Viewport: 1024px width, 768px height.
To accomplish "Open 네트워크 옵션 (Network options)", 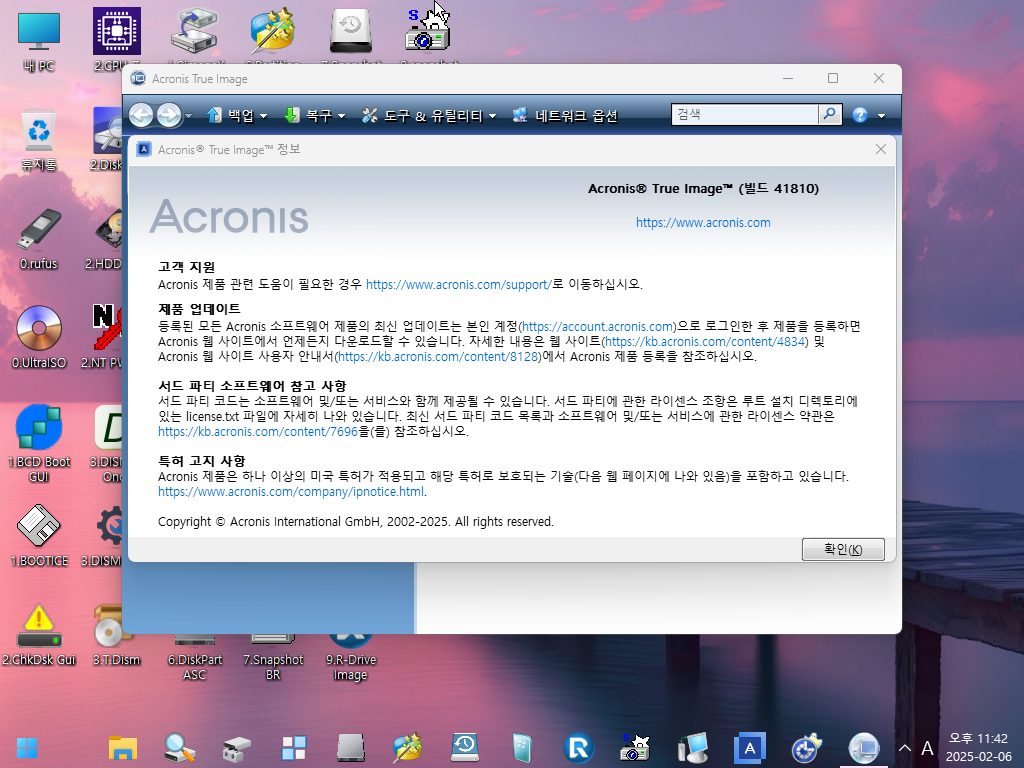I will point(565,116).
